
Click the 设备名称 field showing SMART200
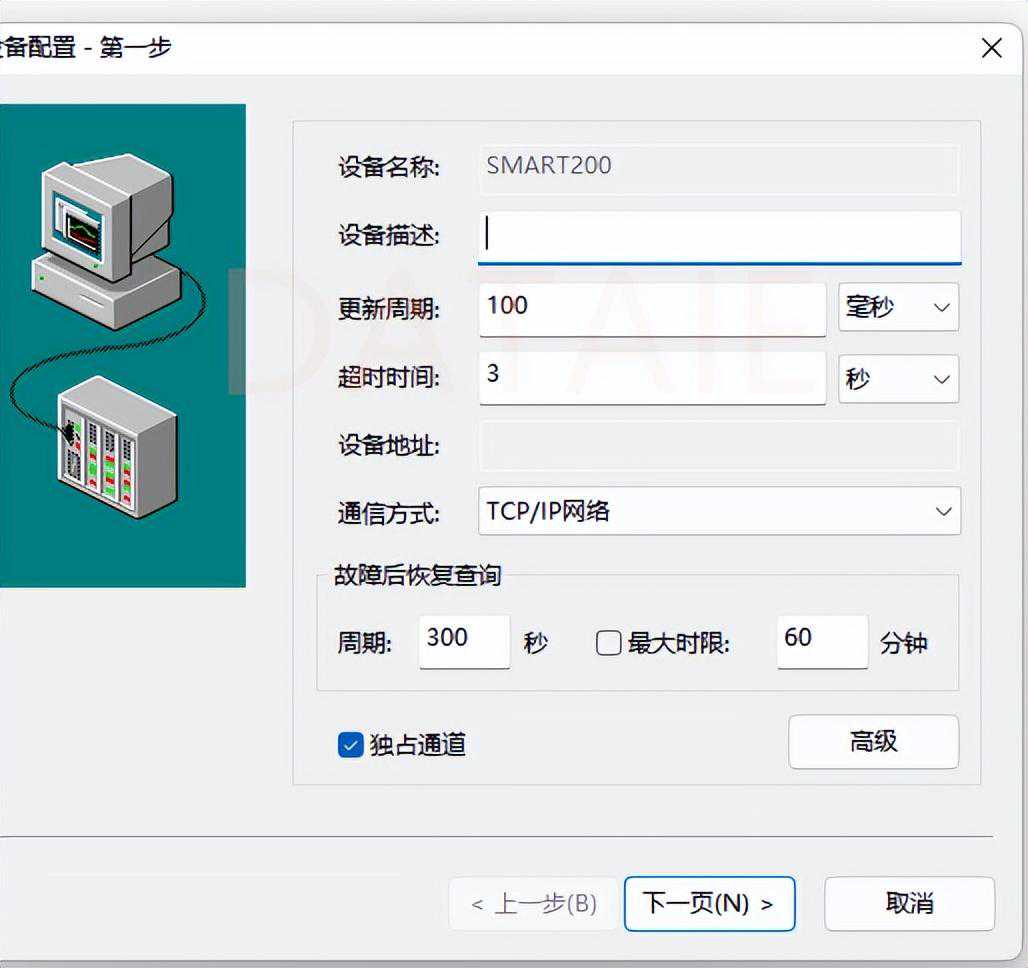[x=718, y=166]
